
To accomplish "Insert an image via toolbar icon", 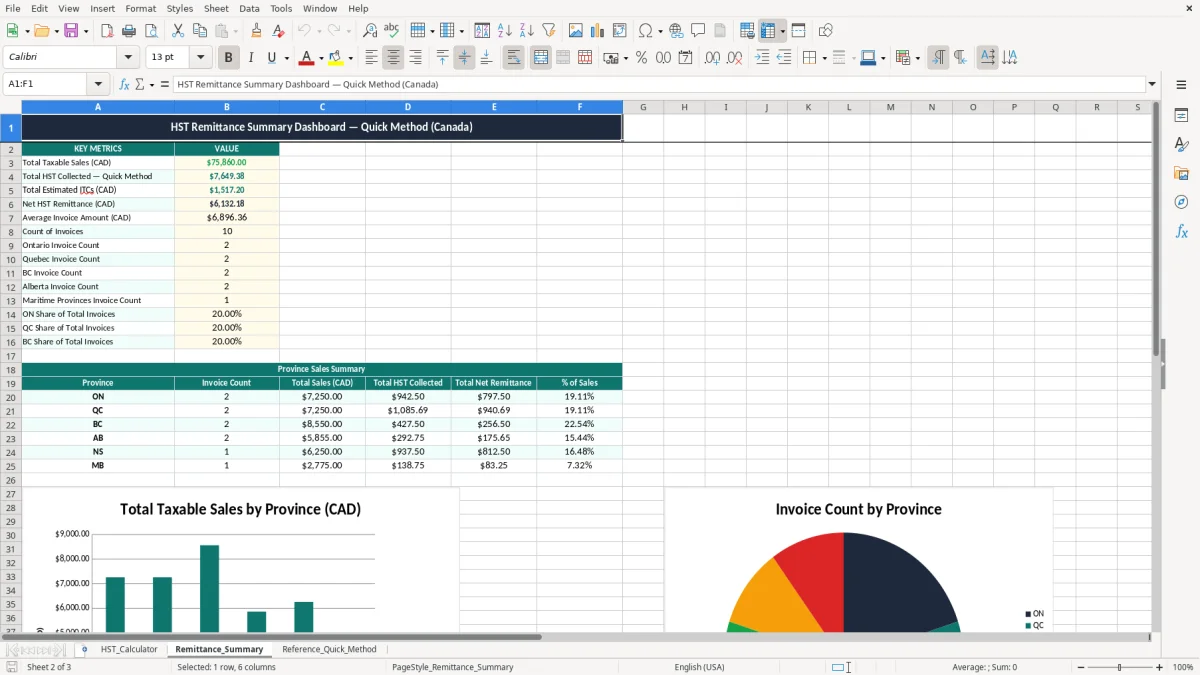I will (576, 31).
